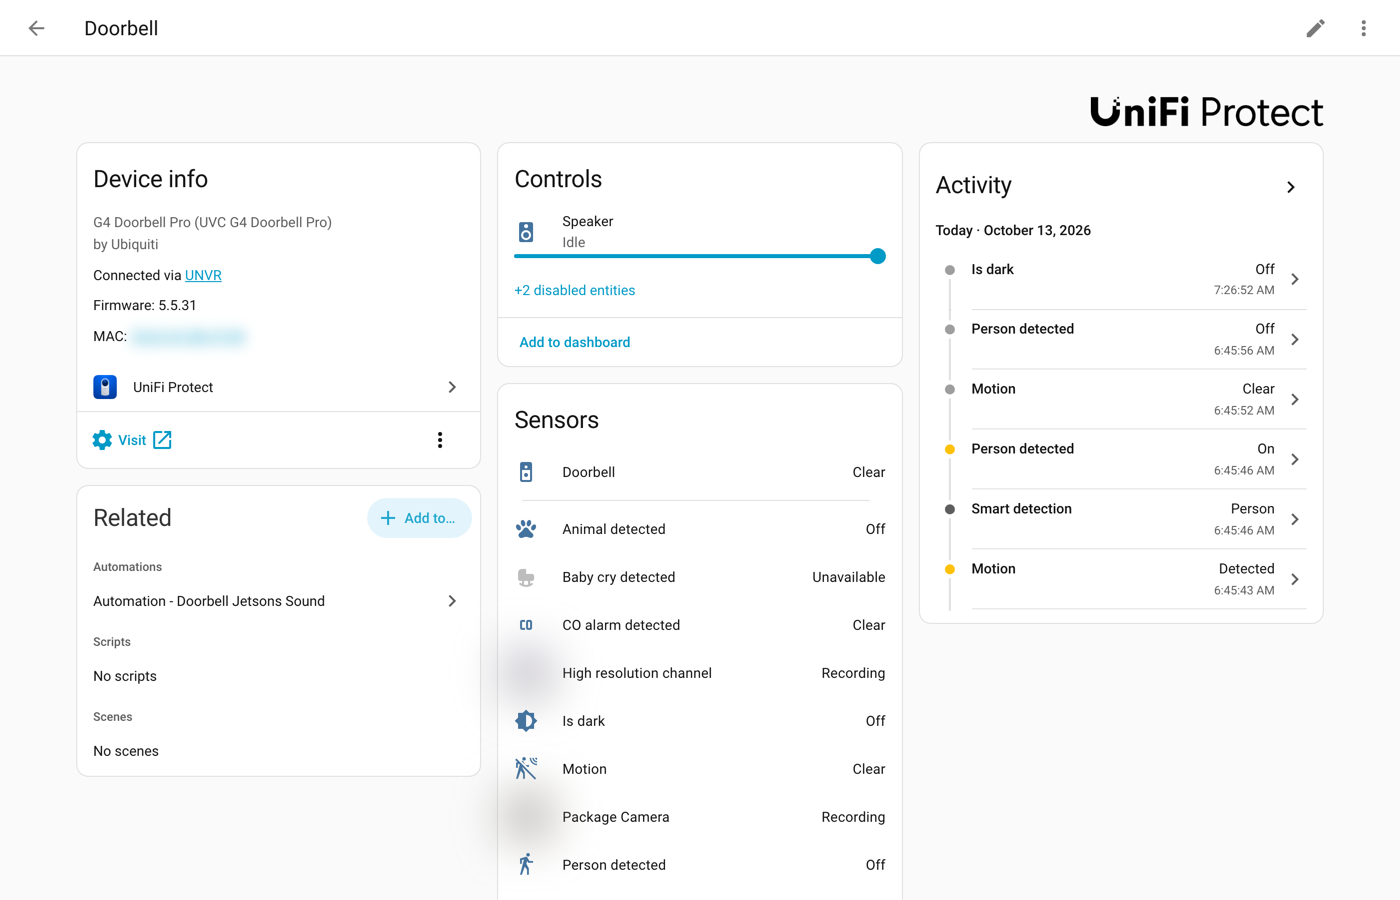This screenshot has width=1400, height=900.
Task: Click the Speaker icon in Controls
Action: (x=526, y=232)
